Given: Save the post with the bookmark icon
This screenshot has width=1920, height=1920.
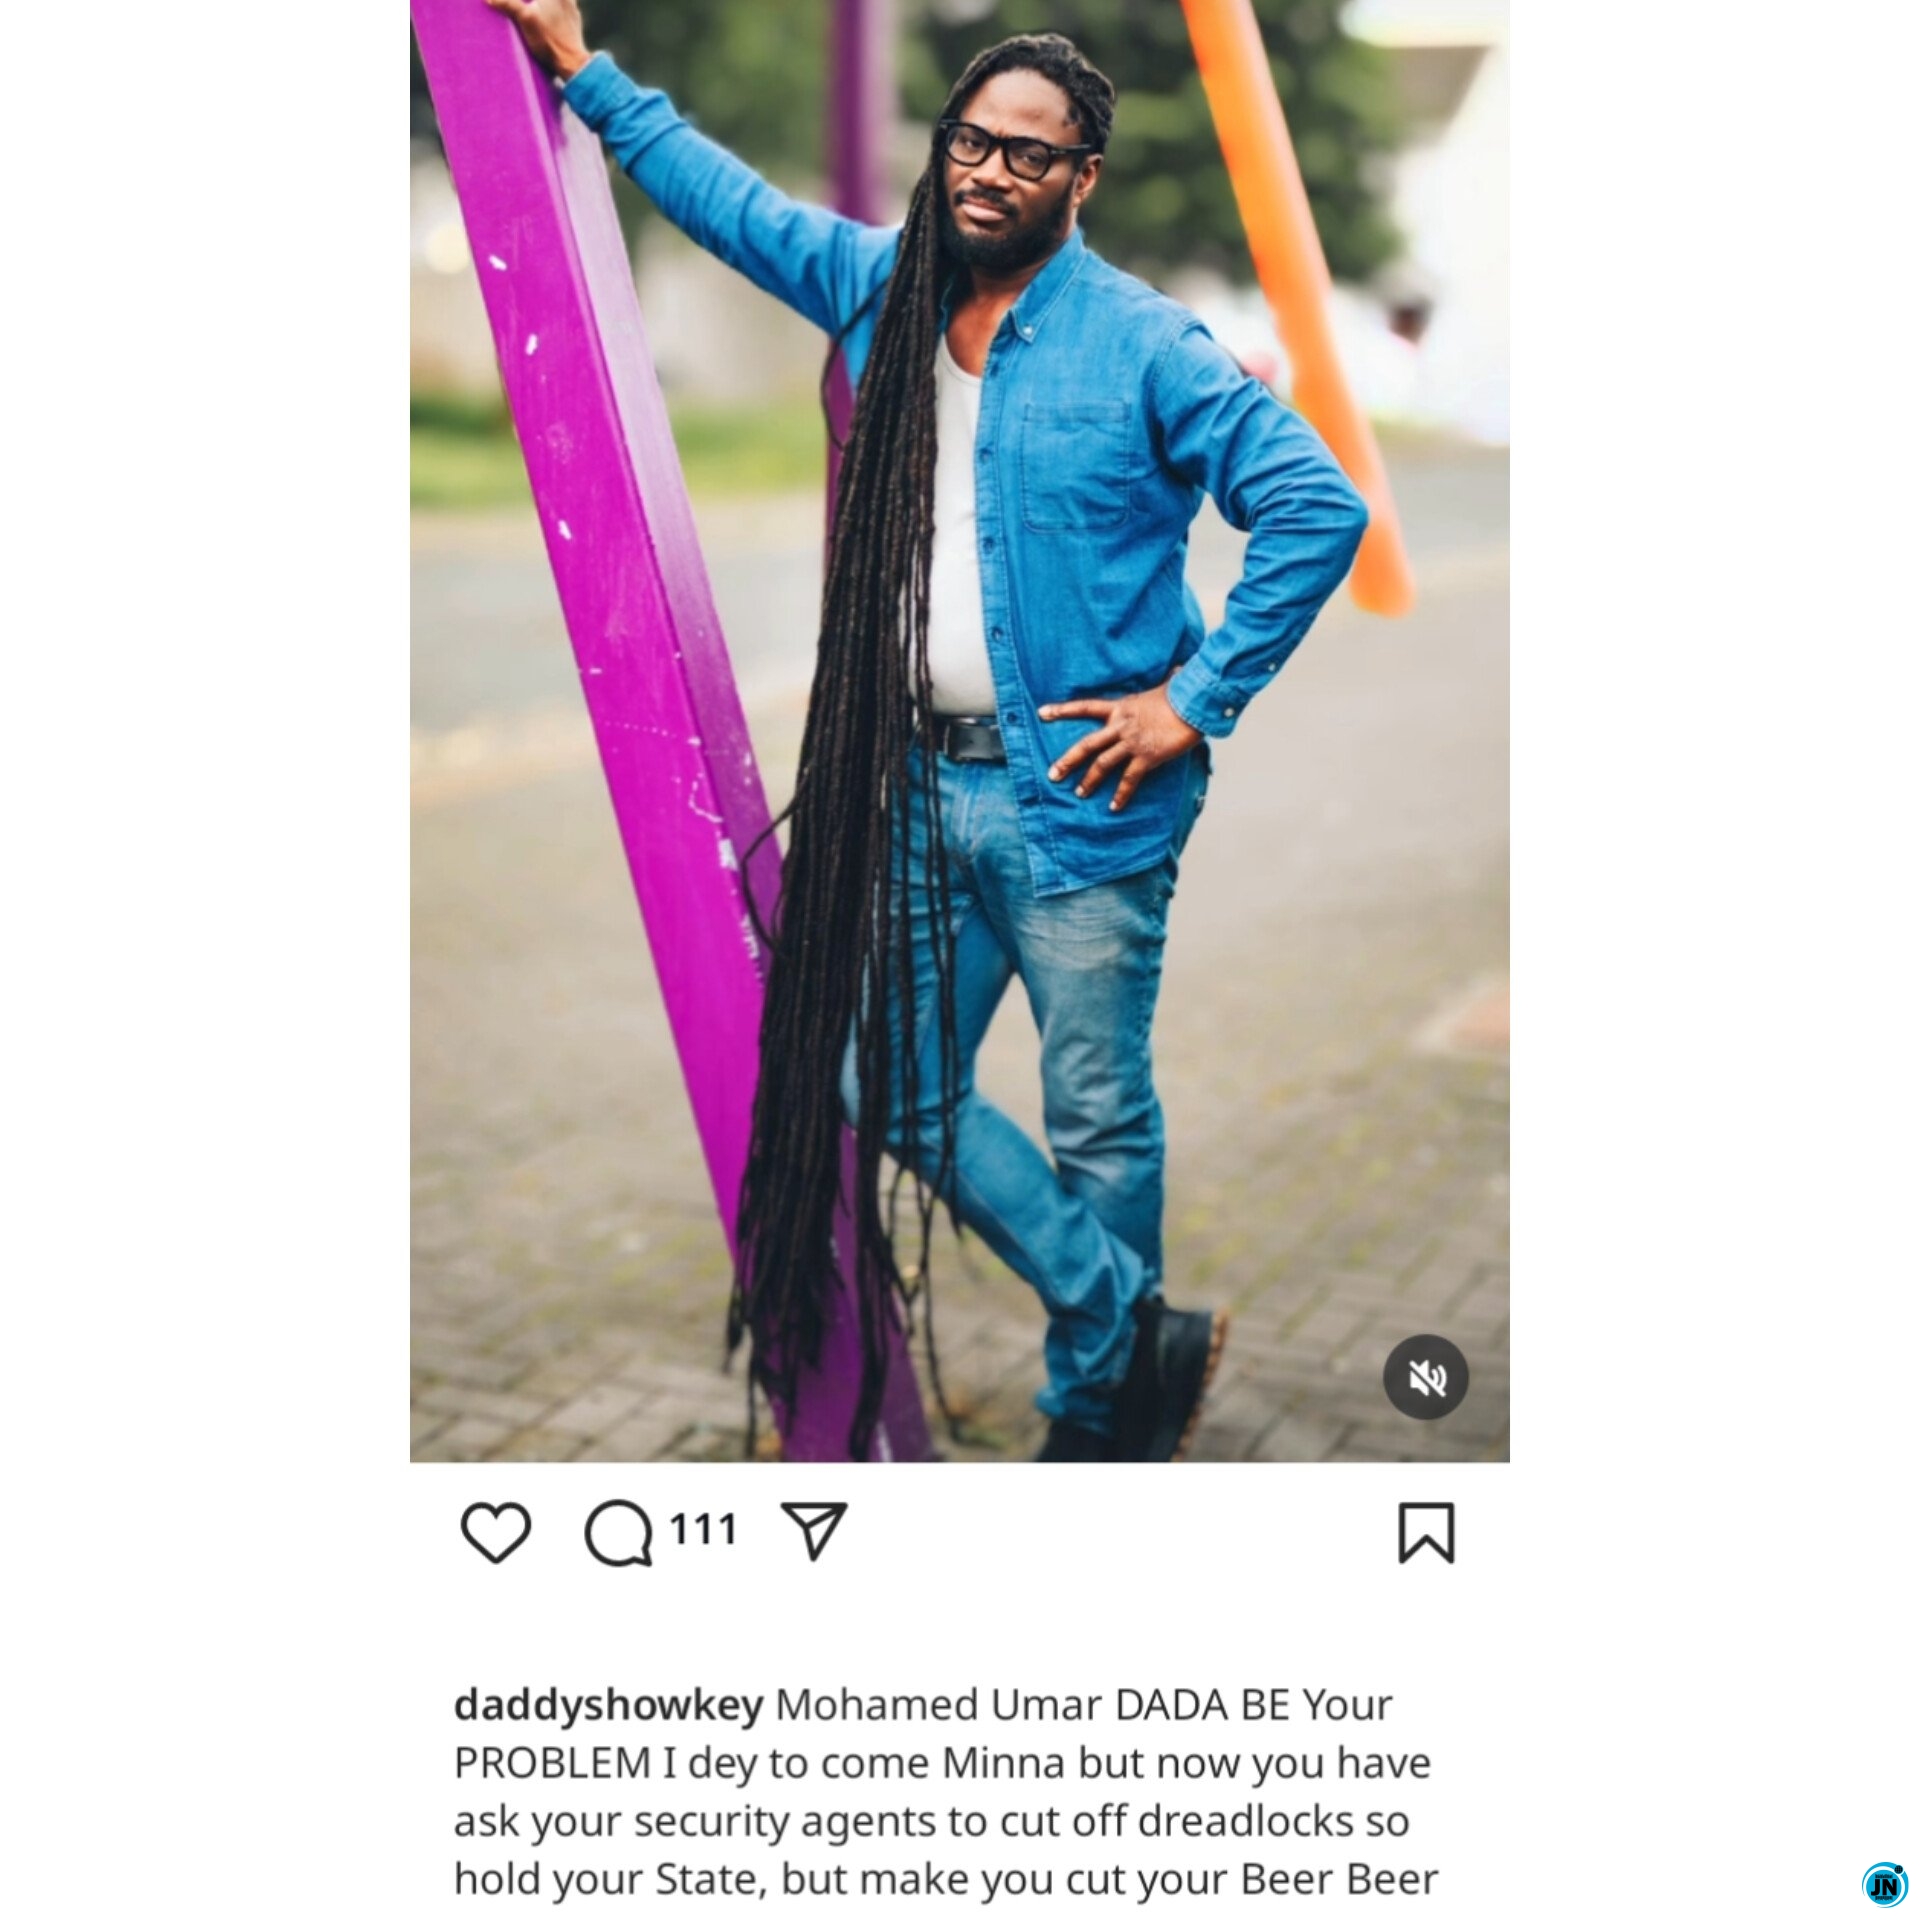Looking at the screenshot, I should pos(1426,1532).
